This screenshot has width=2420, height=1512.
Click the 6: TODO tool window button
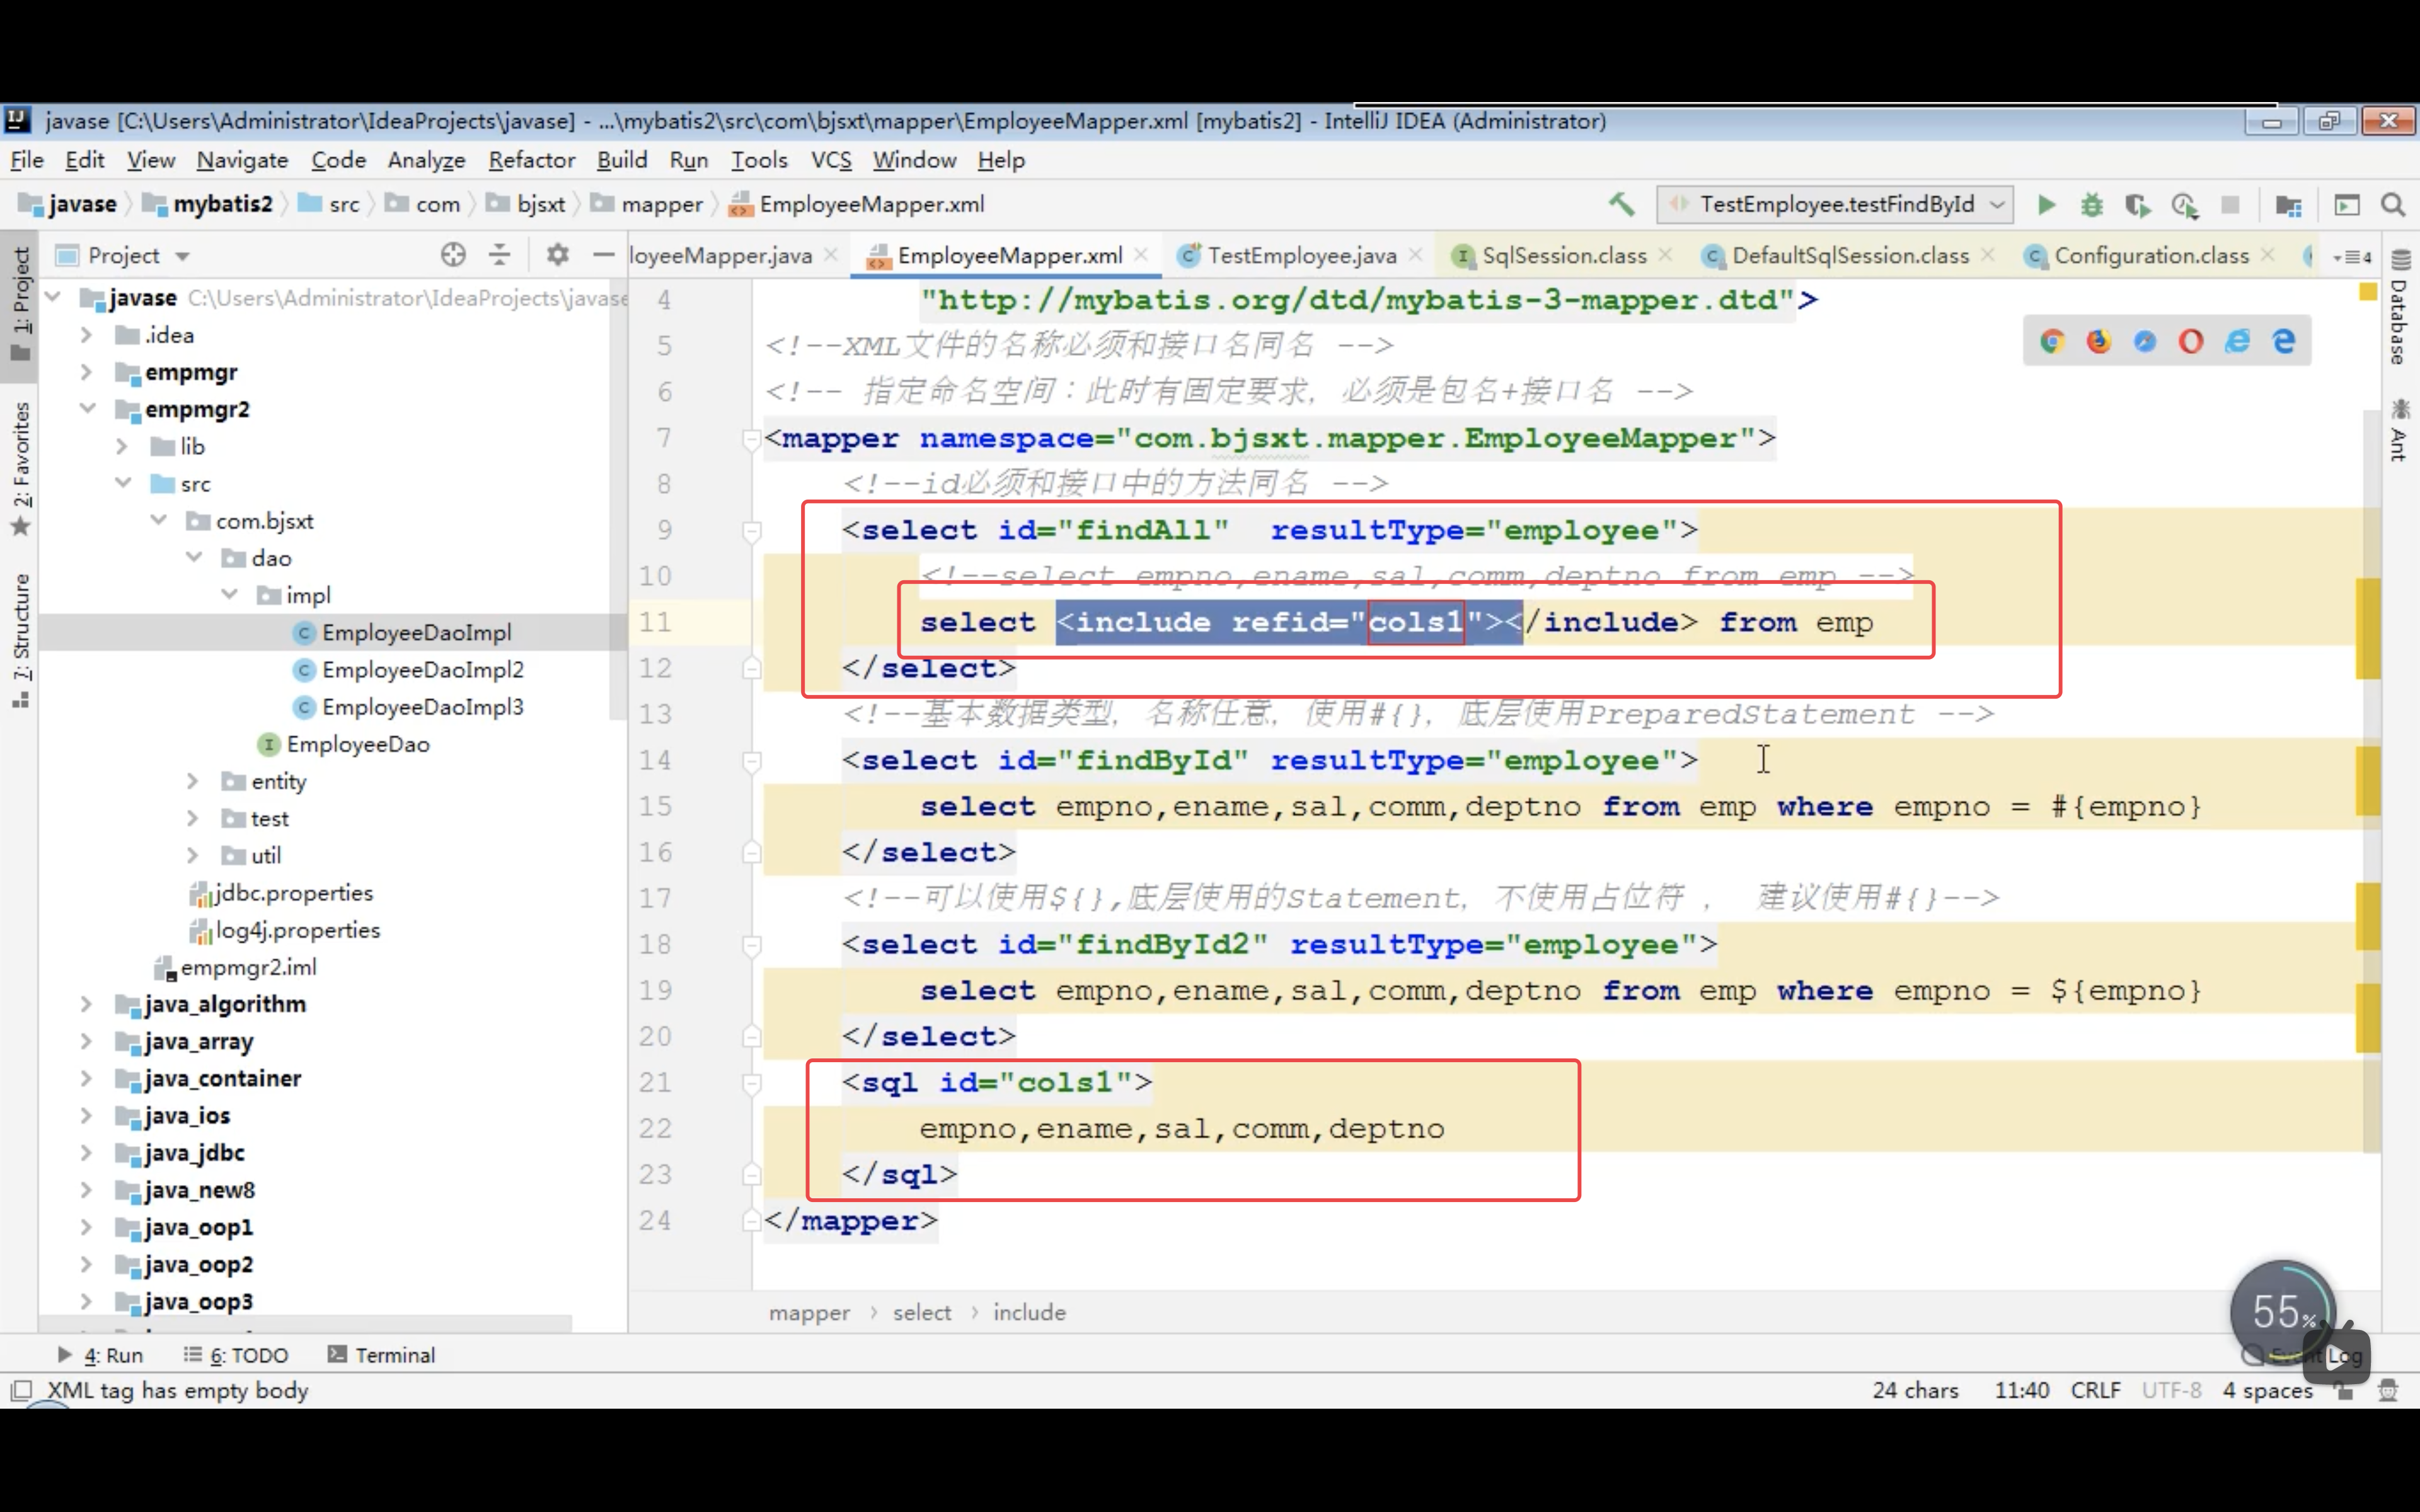pyautogui.click(x=236, y=1355)
